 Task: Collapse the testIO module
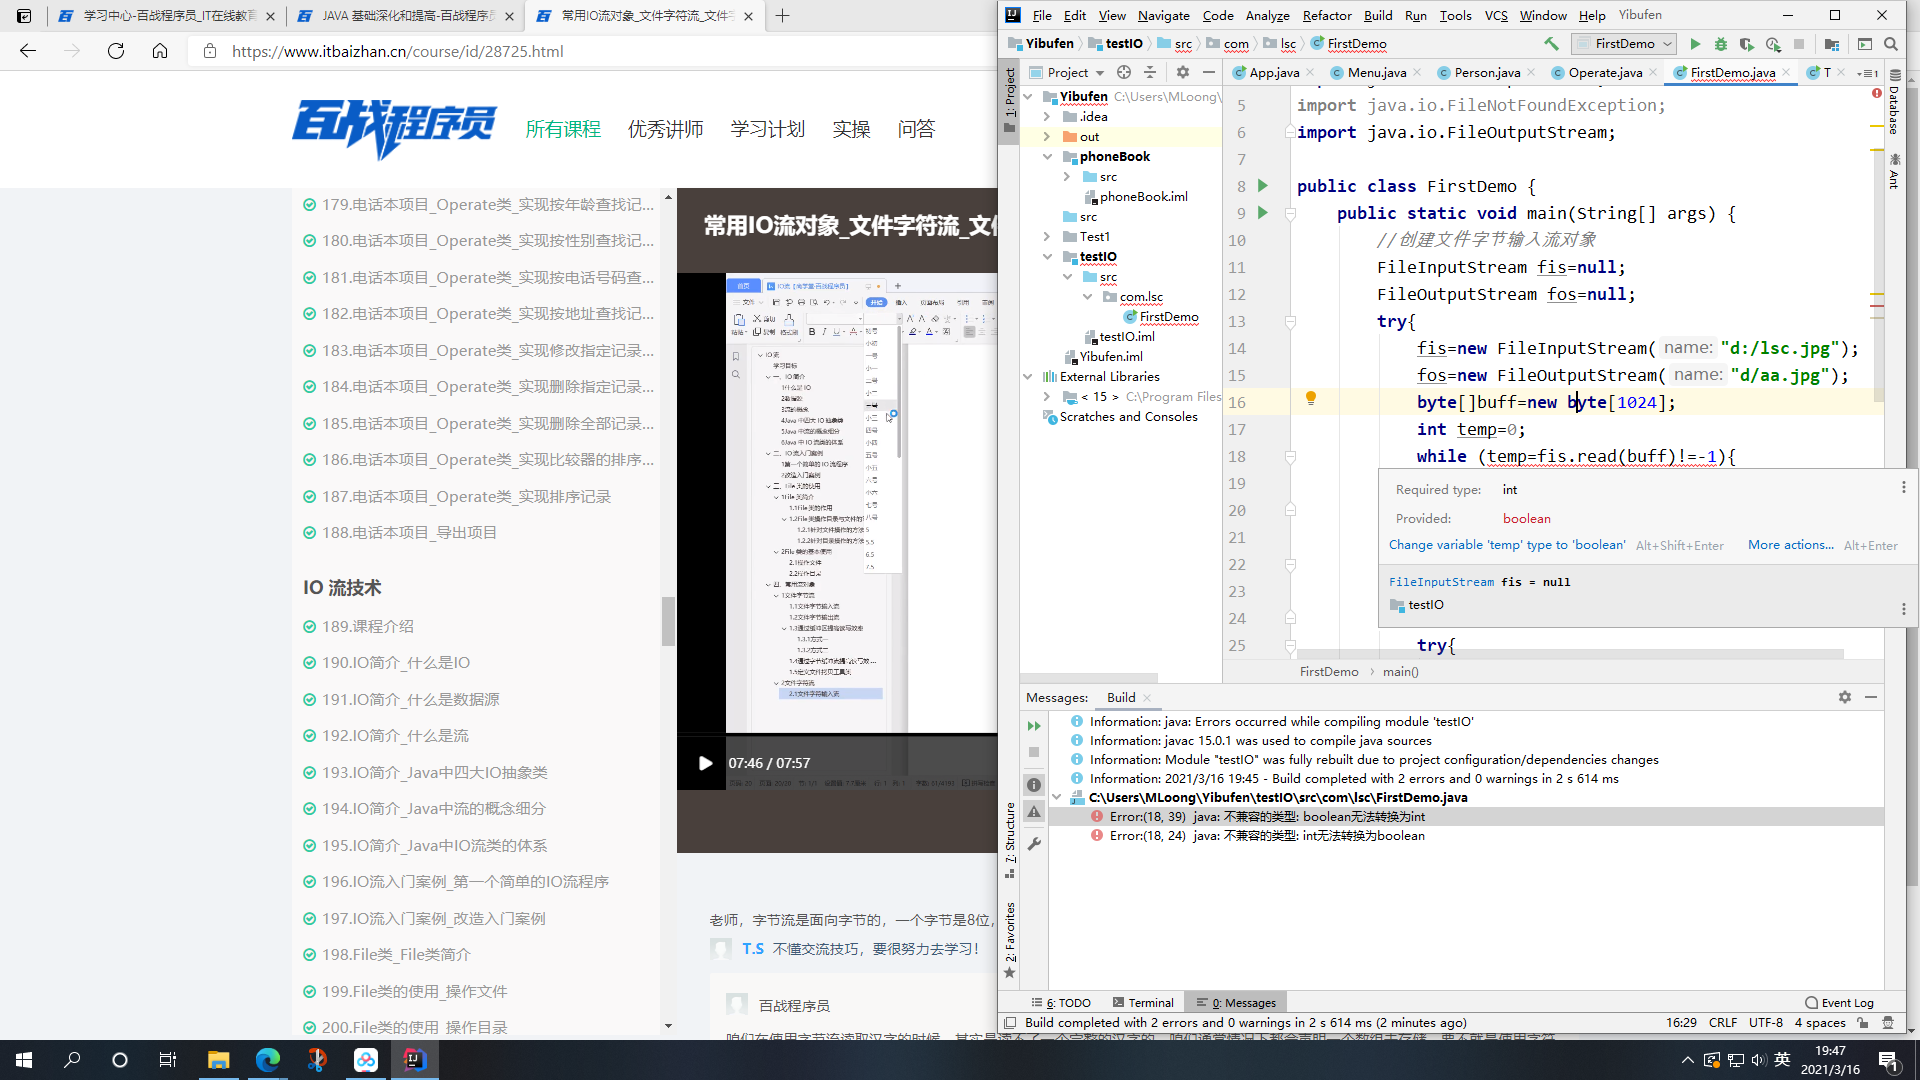1047,257
